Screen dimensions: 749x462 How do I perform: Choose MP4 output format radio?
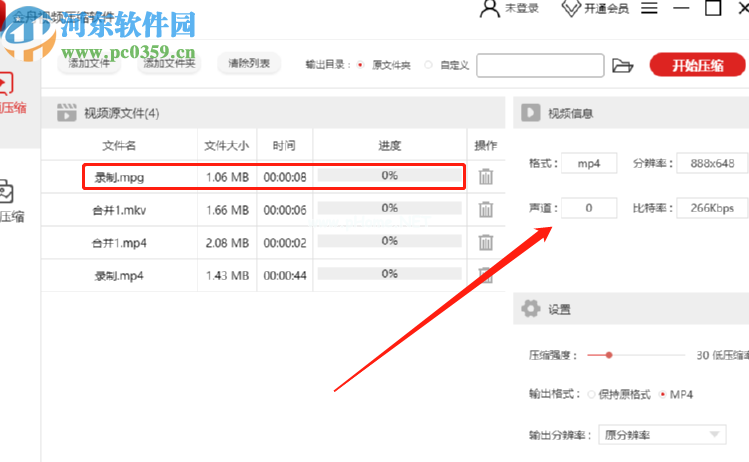click(663, 395)
